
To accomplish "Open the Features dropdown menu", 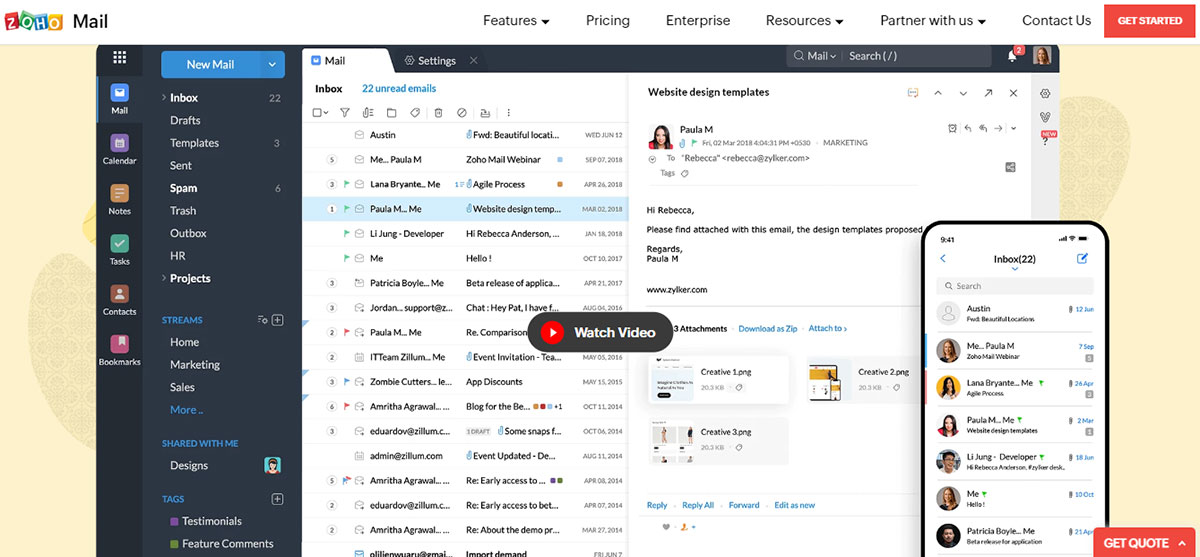I will [516, 20].
